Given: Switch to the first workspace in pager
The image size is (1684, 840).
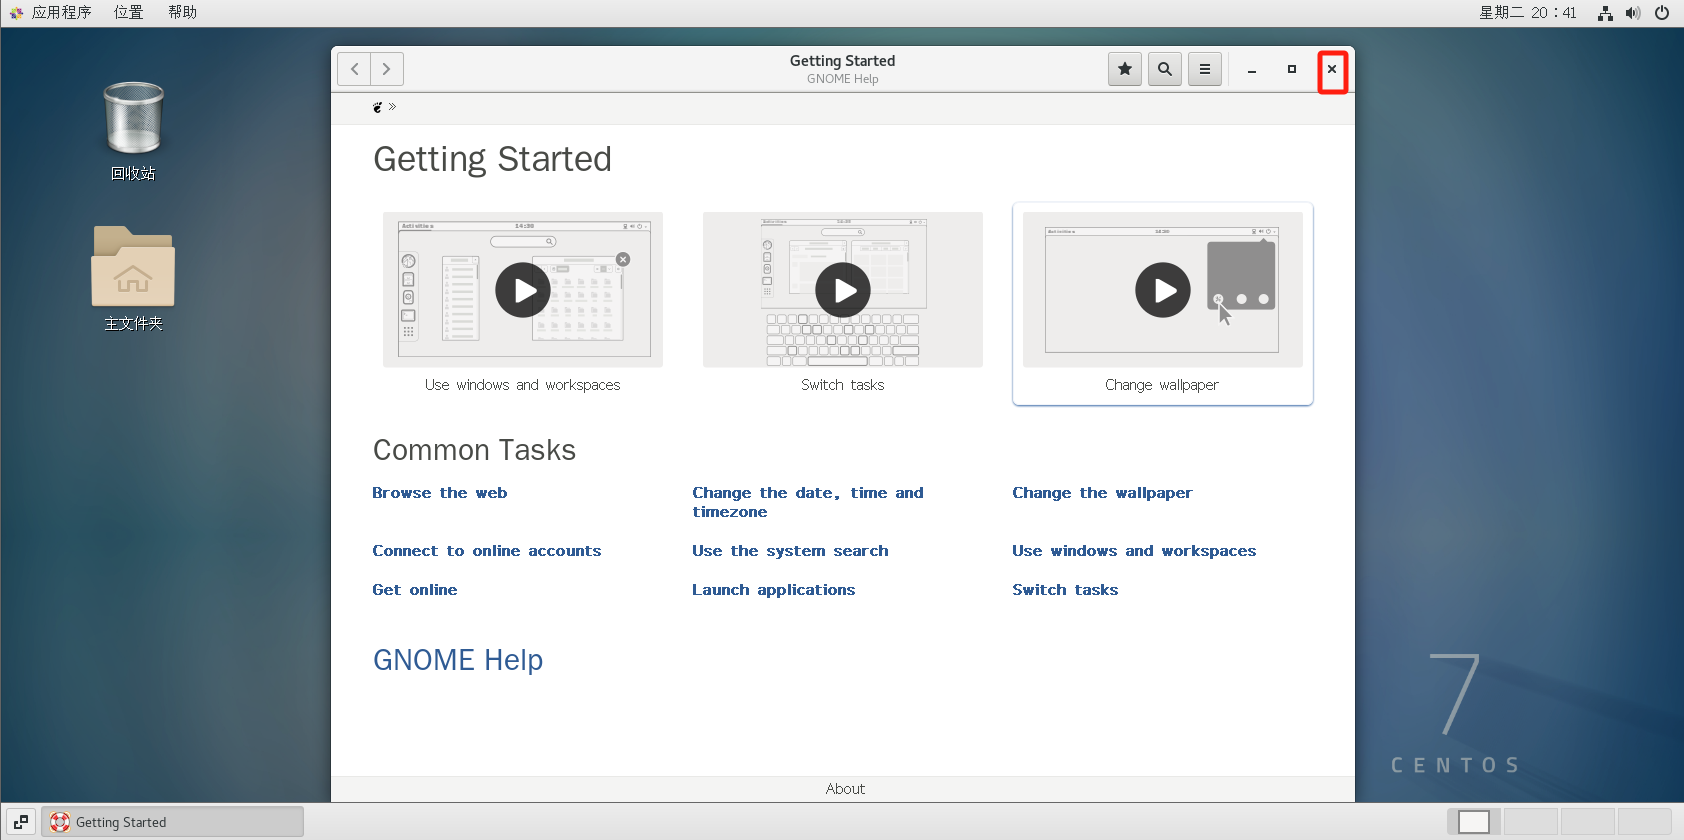Looking at the screenshot, I should coord(1474,822).
